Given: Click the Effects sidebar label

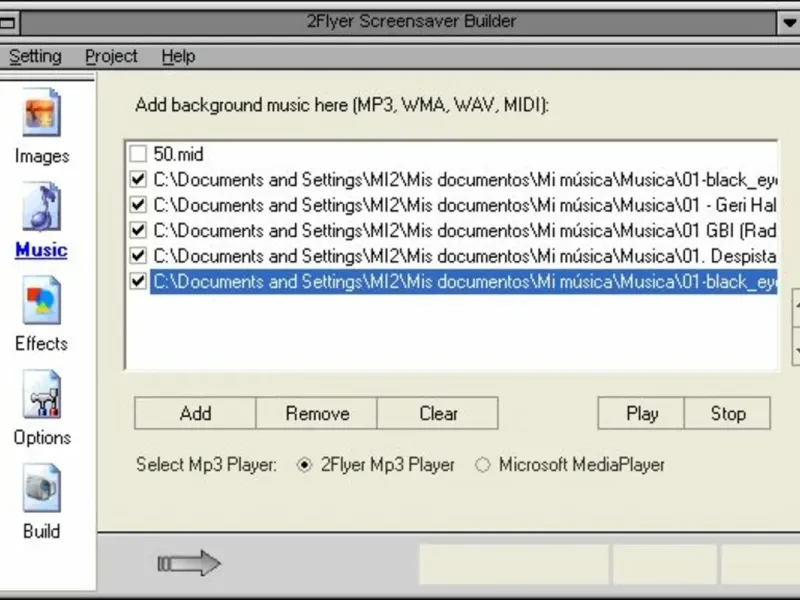Looking at the screenshot, I should pyautogui.click(x=41, y=343).
